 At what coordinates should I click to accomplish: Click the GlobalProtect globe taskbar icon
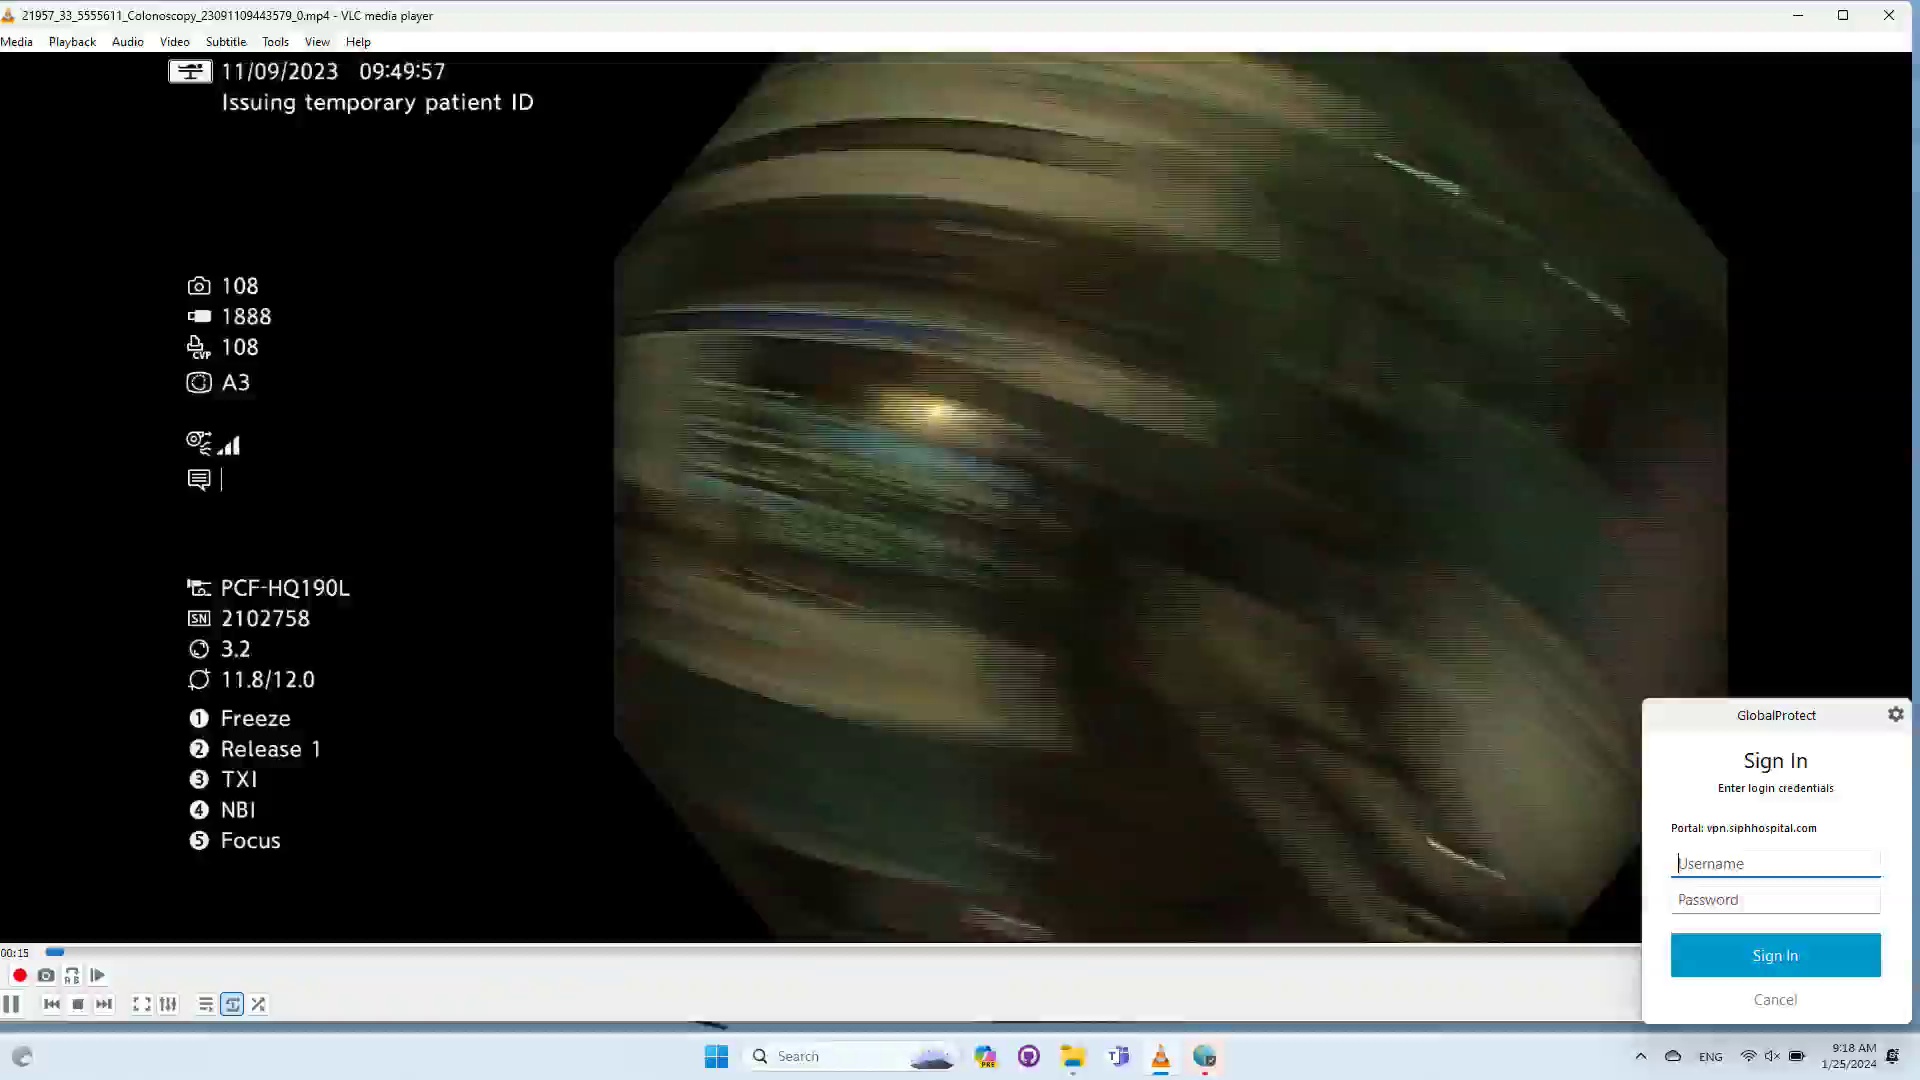pos(1205,1056)
